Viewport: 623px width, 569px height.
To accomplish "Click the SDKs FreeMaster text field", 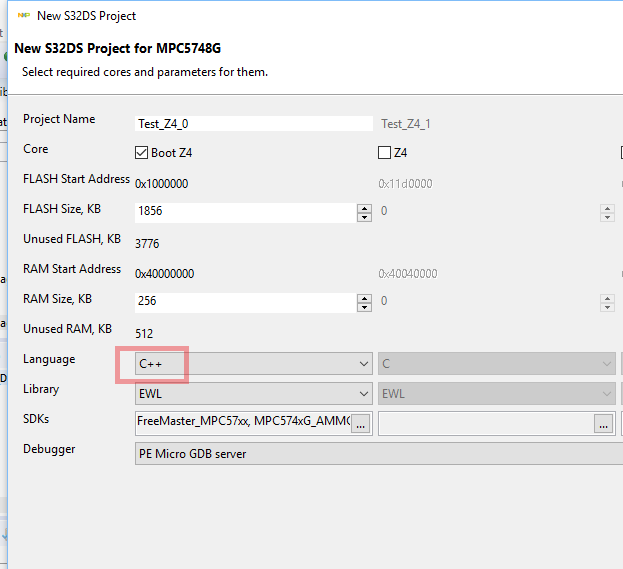I will tap(242, 423).
